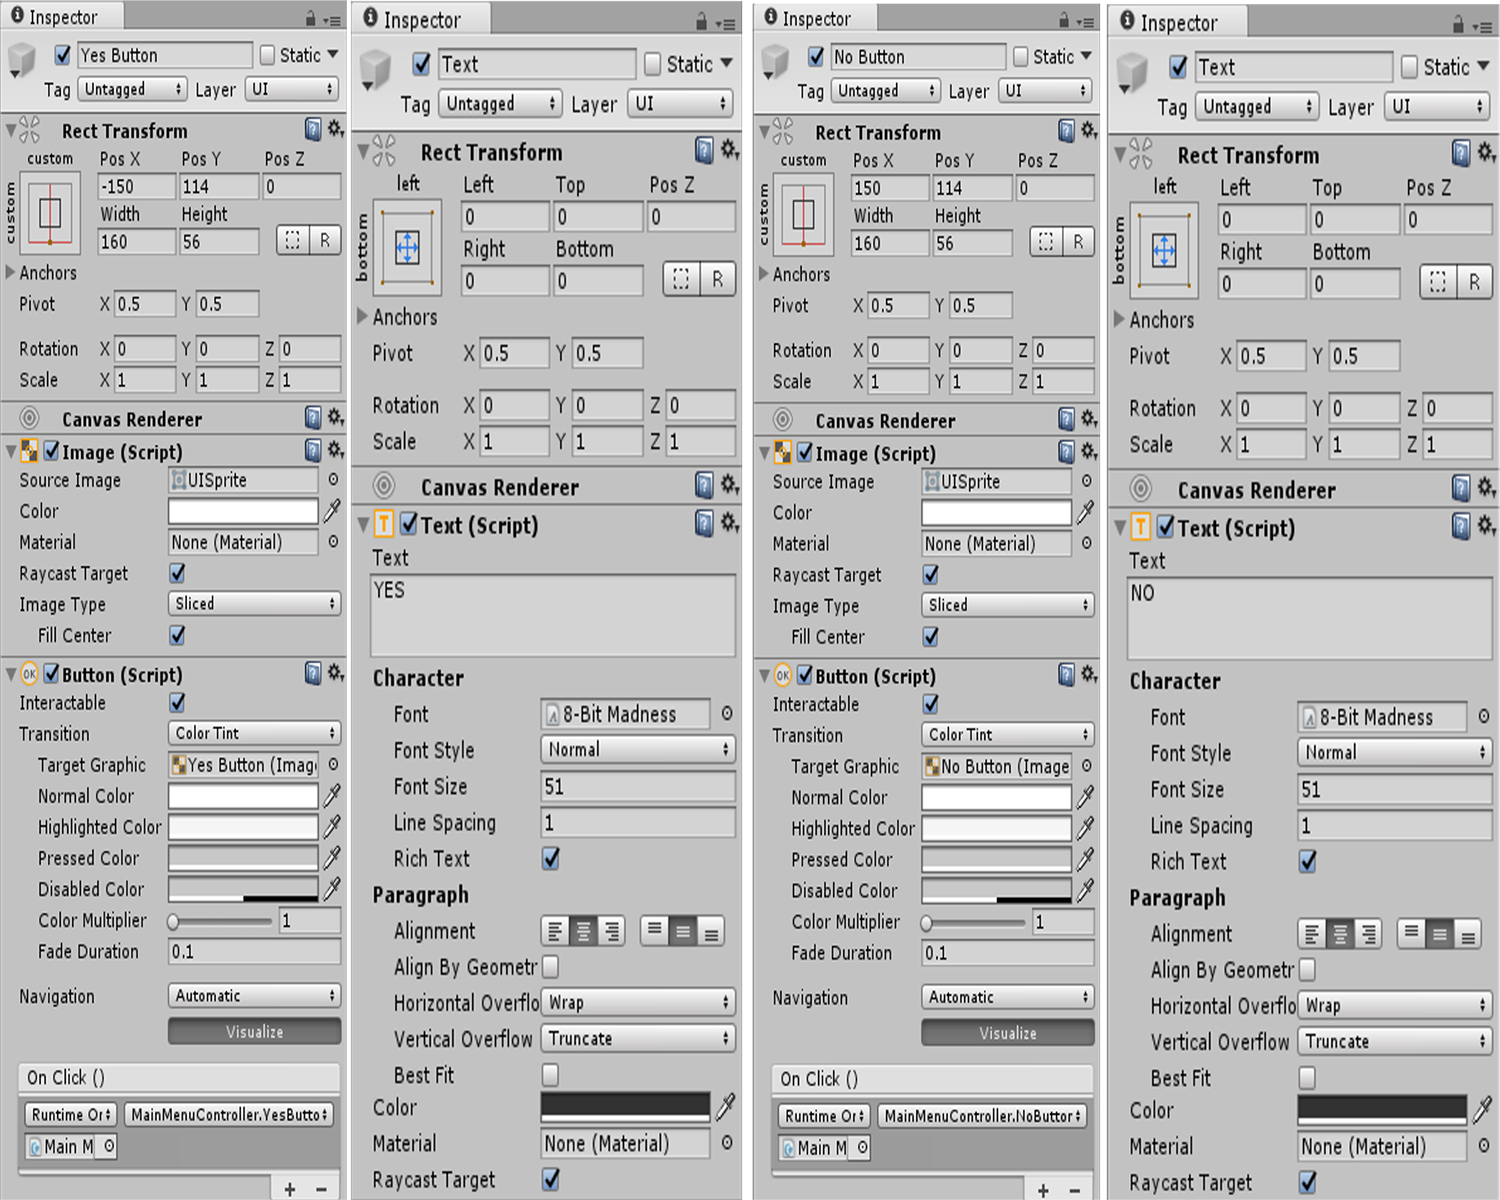Screen dimensions: 1500x1200
Task: Open Vertical Overflow Truncate dropdown in YES Text inspector
Action: tap(638, 1039)
